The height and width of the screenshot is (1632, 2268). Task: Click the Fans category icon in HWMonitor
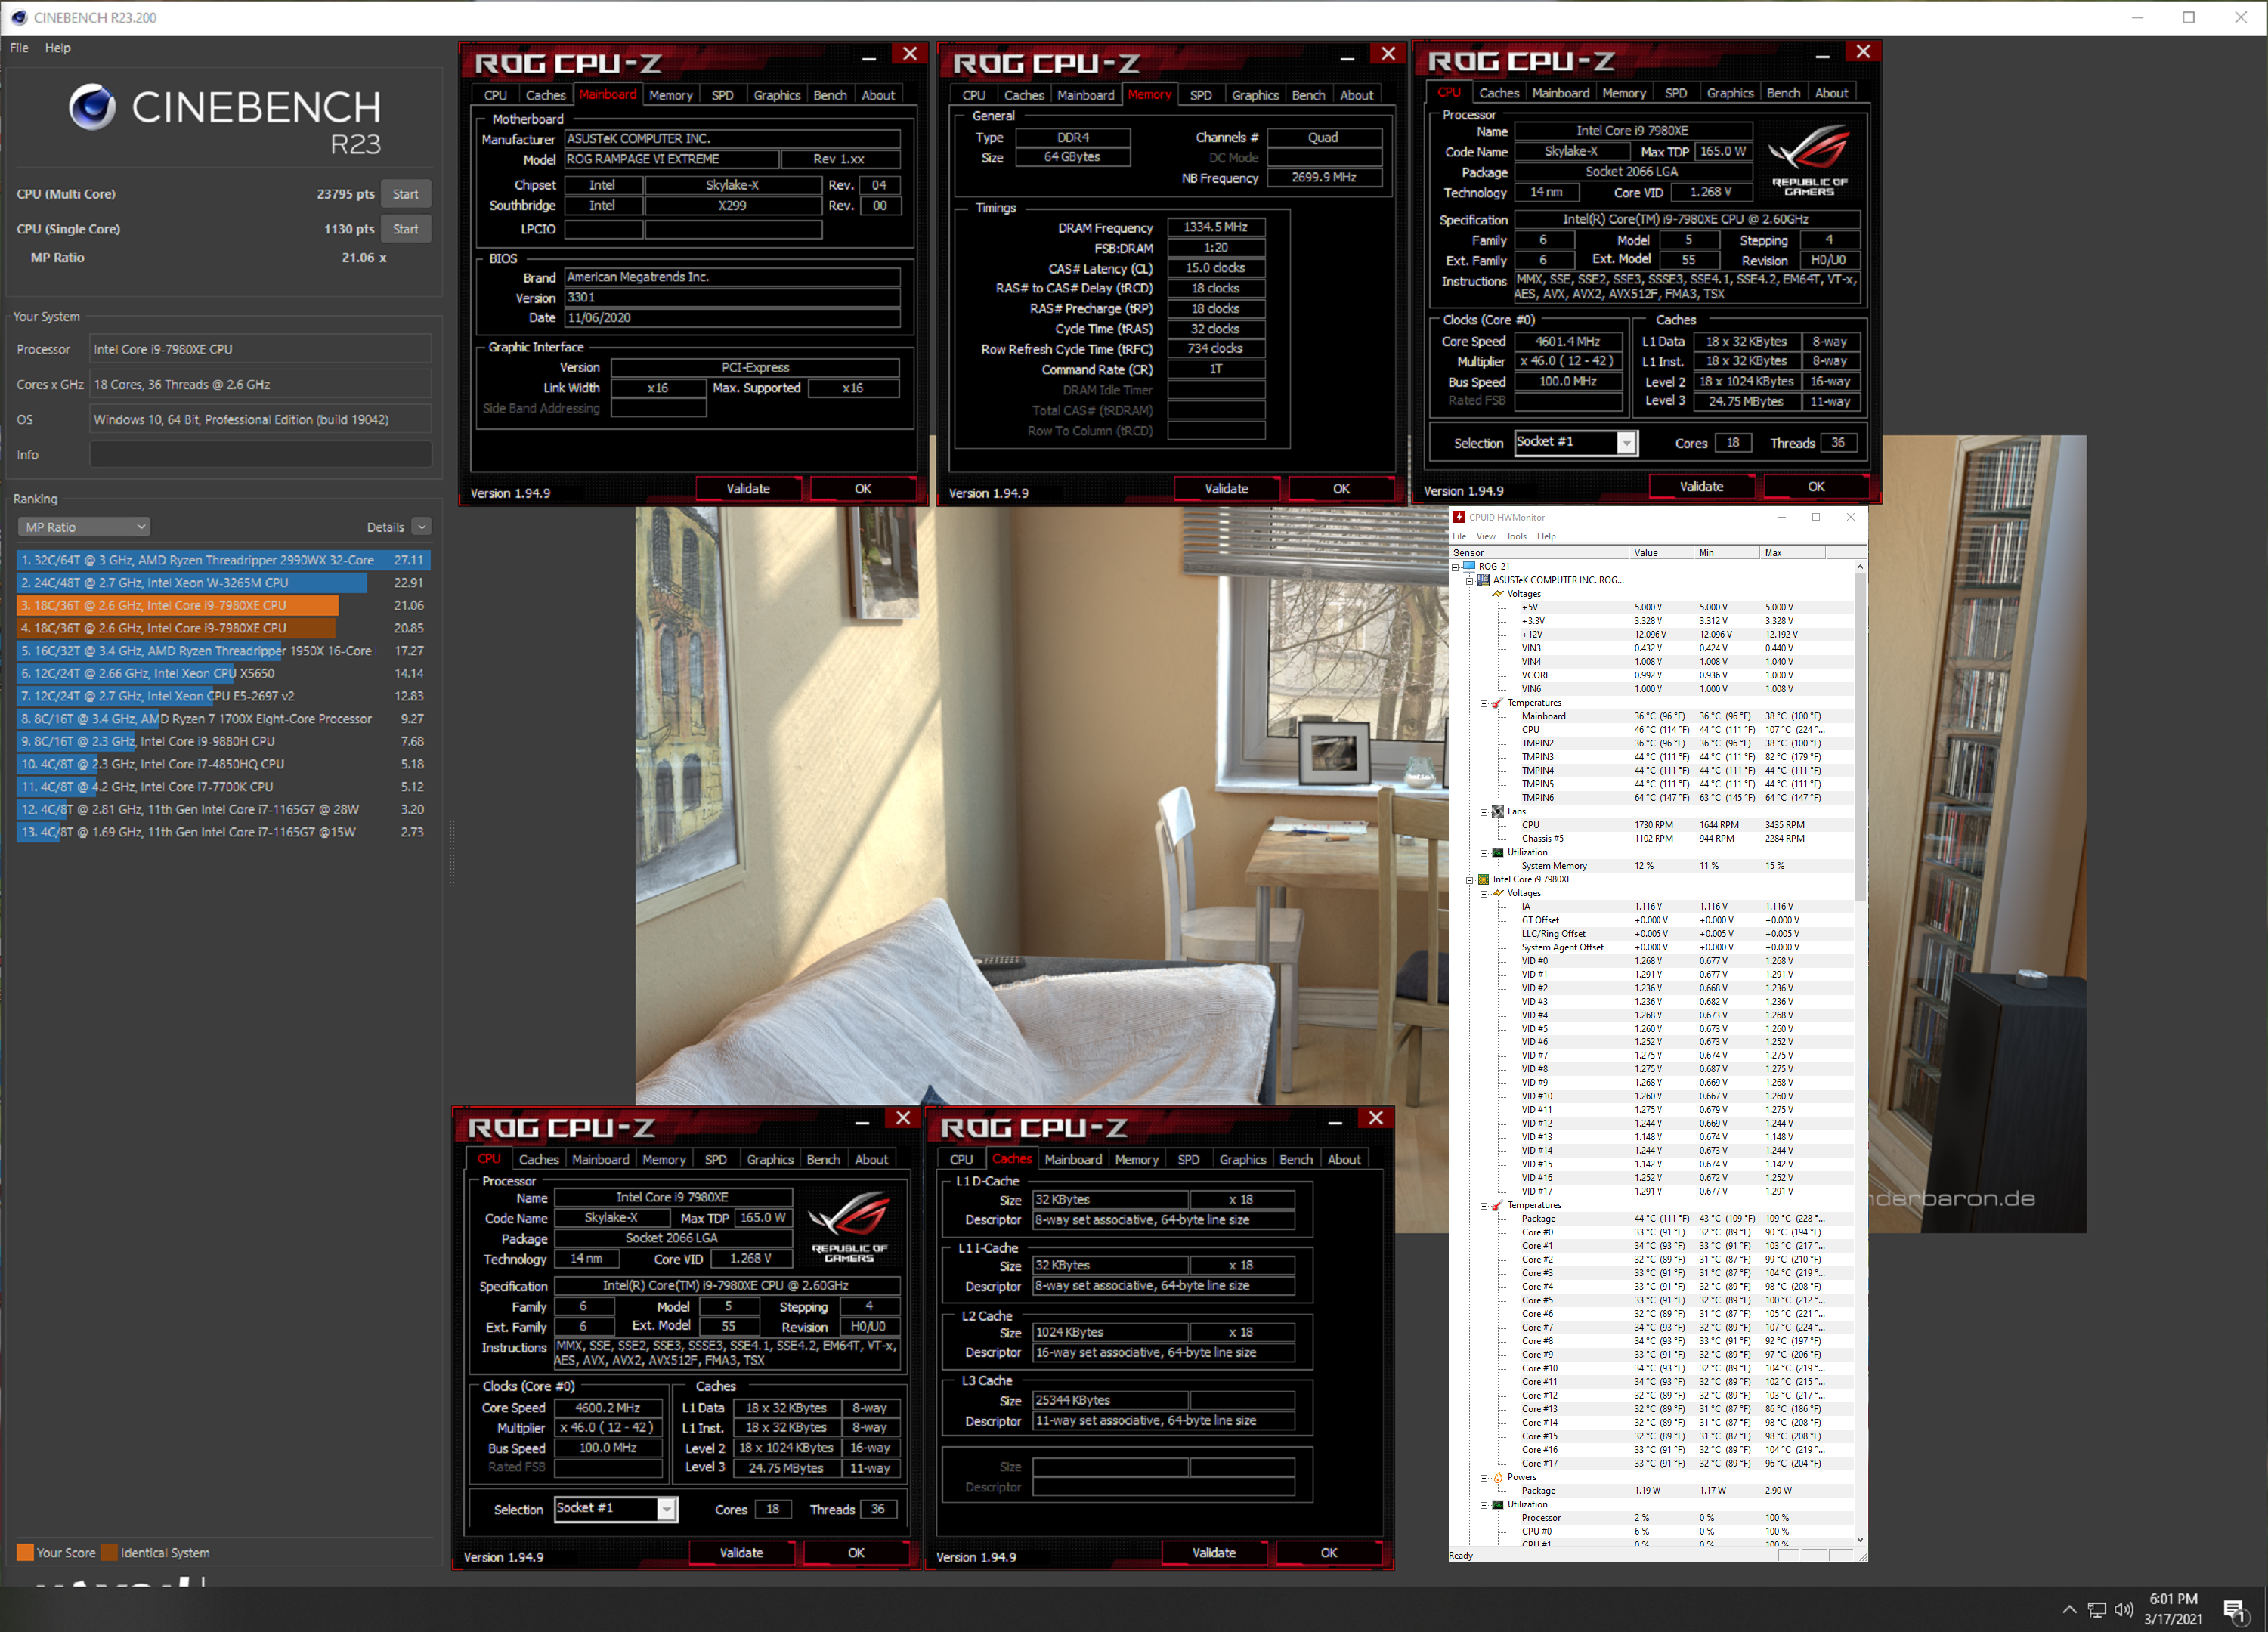pyautogui.click(x=1497, y=812)
